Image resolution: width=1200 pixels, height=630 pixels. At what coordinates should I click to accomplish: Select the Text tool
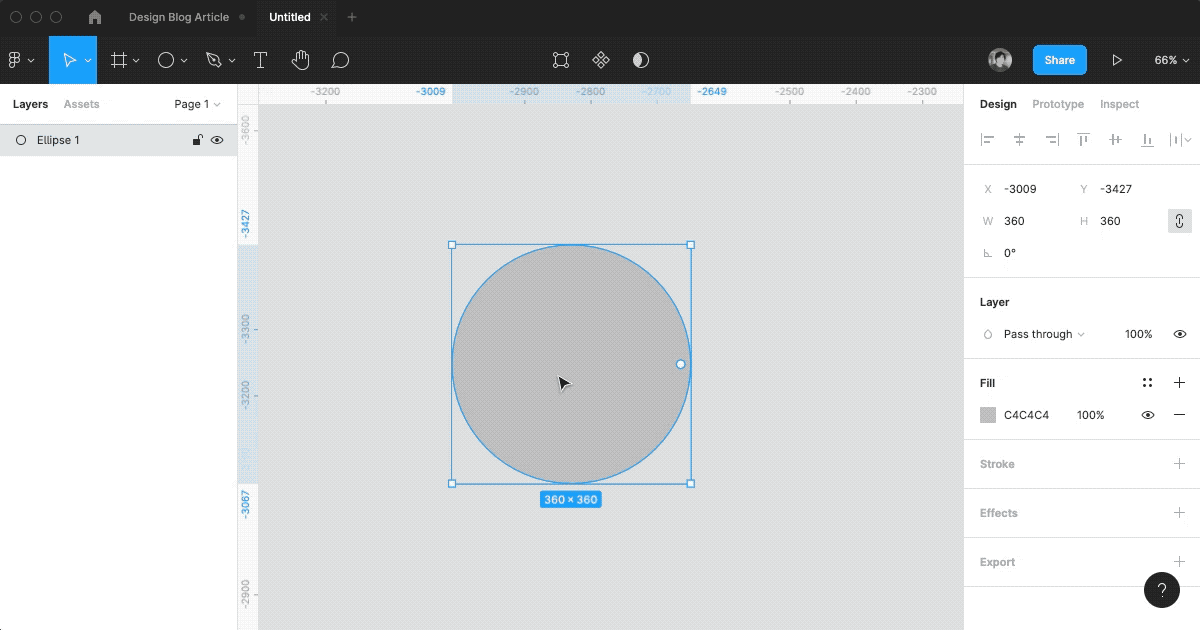(260, 60)
